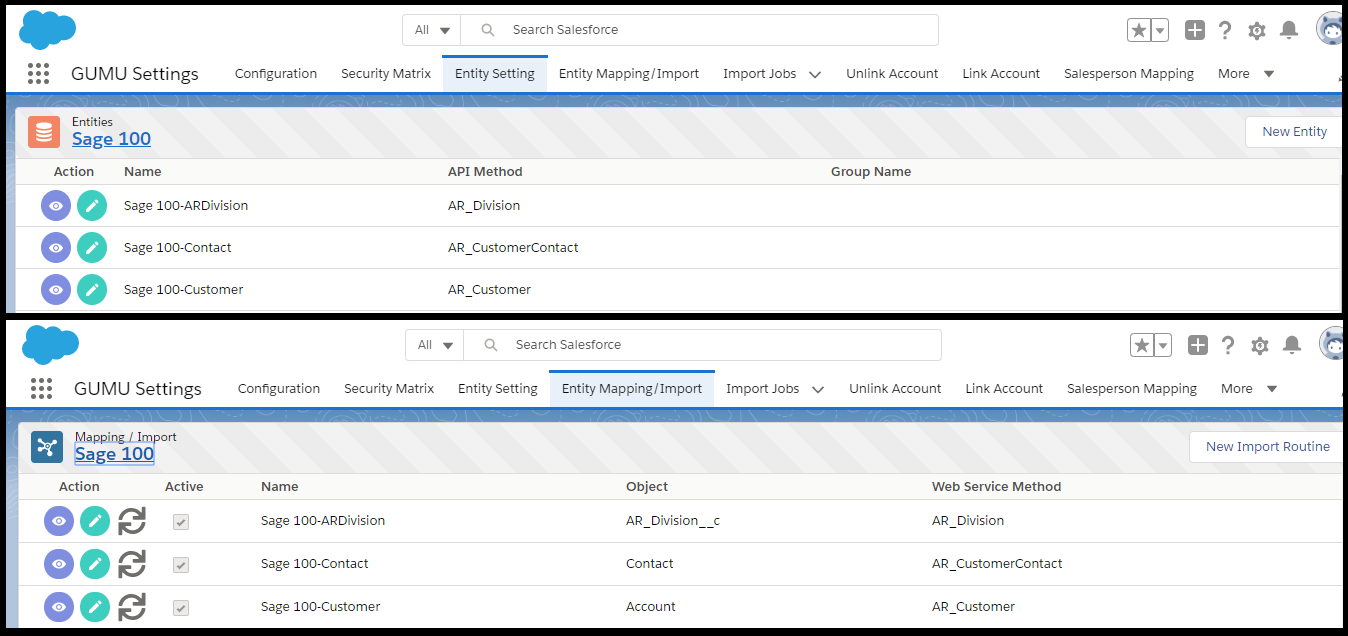Click the Web Service Method column header
Viewport: 1348px width, 636px height.
[996, 487]
